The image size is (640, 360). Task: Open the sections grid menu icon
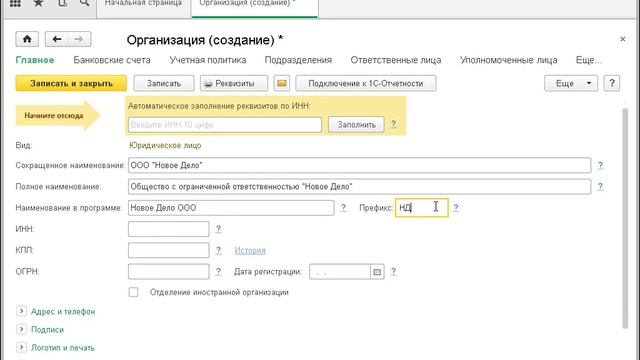point(15,3)
